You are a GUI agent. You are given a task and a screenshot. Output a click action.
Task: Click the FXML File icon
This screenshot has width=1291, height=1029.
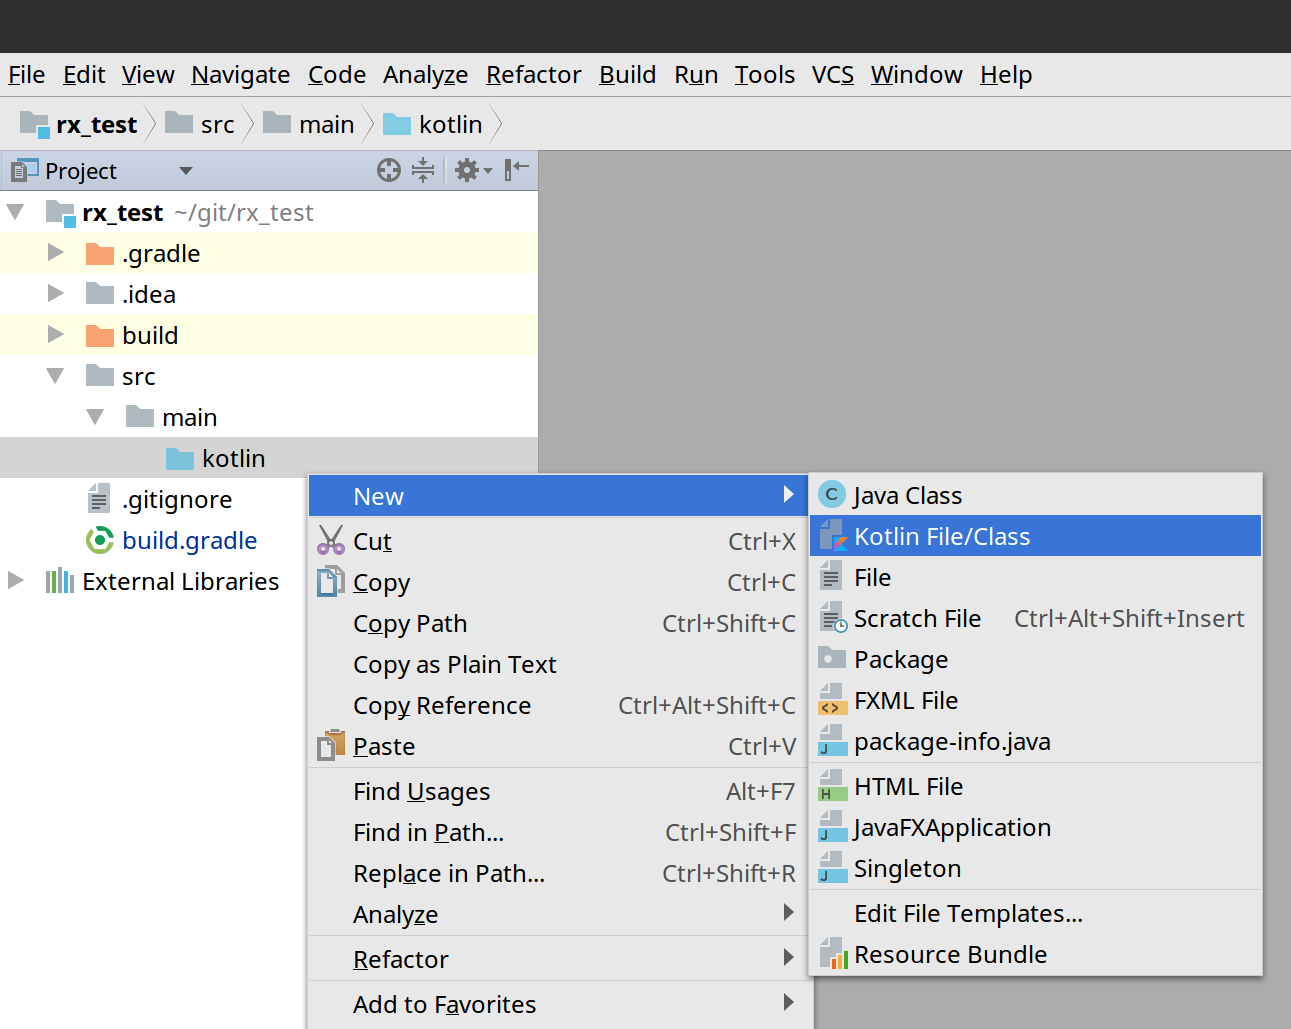(831, 700)
